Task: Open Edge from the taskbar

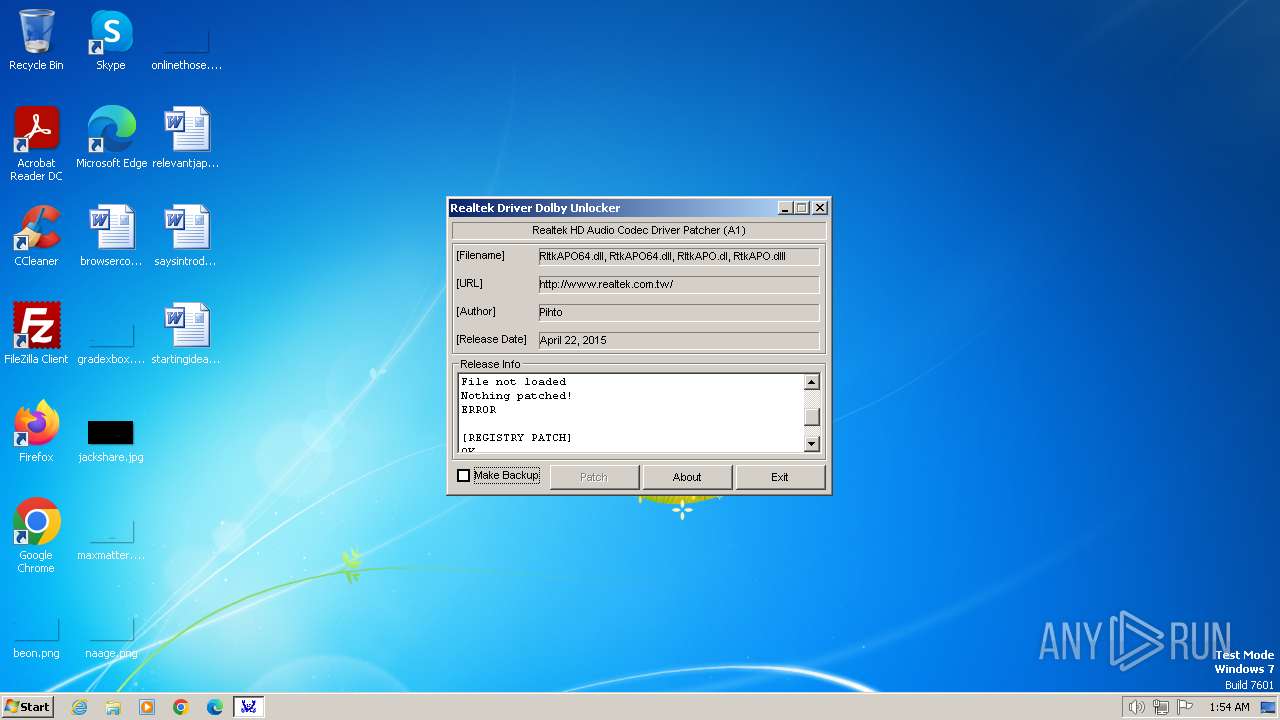Action: 215,707
